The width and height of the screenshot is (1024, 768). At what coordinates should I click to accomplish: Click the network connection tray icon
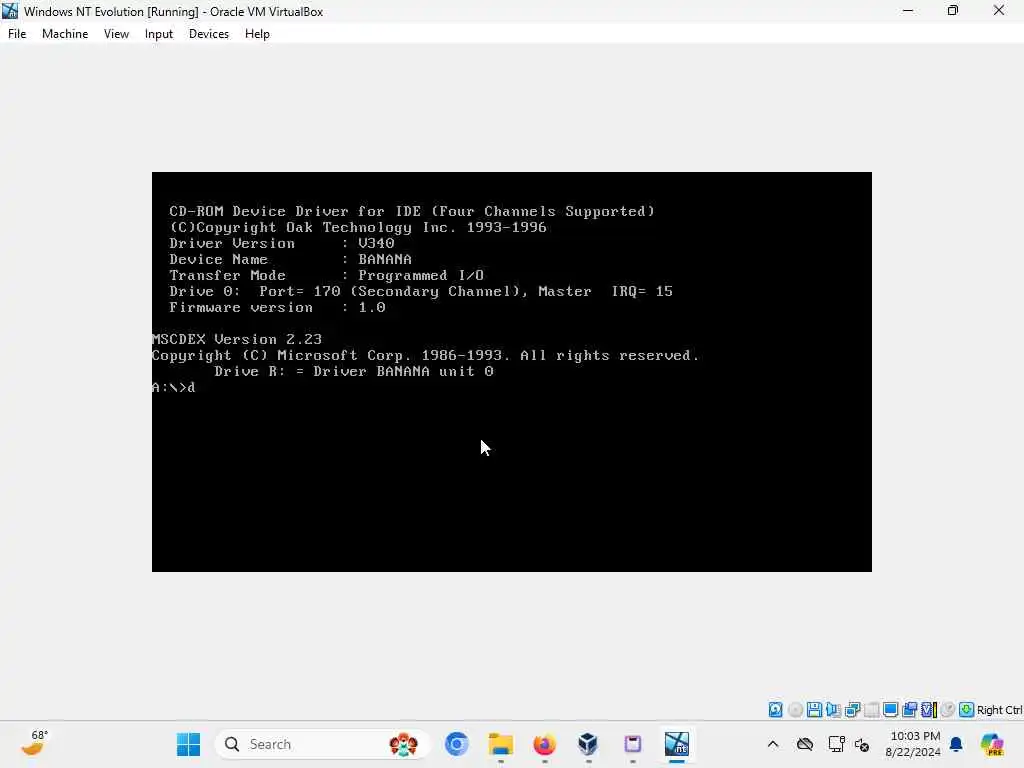click(836, 744)
